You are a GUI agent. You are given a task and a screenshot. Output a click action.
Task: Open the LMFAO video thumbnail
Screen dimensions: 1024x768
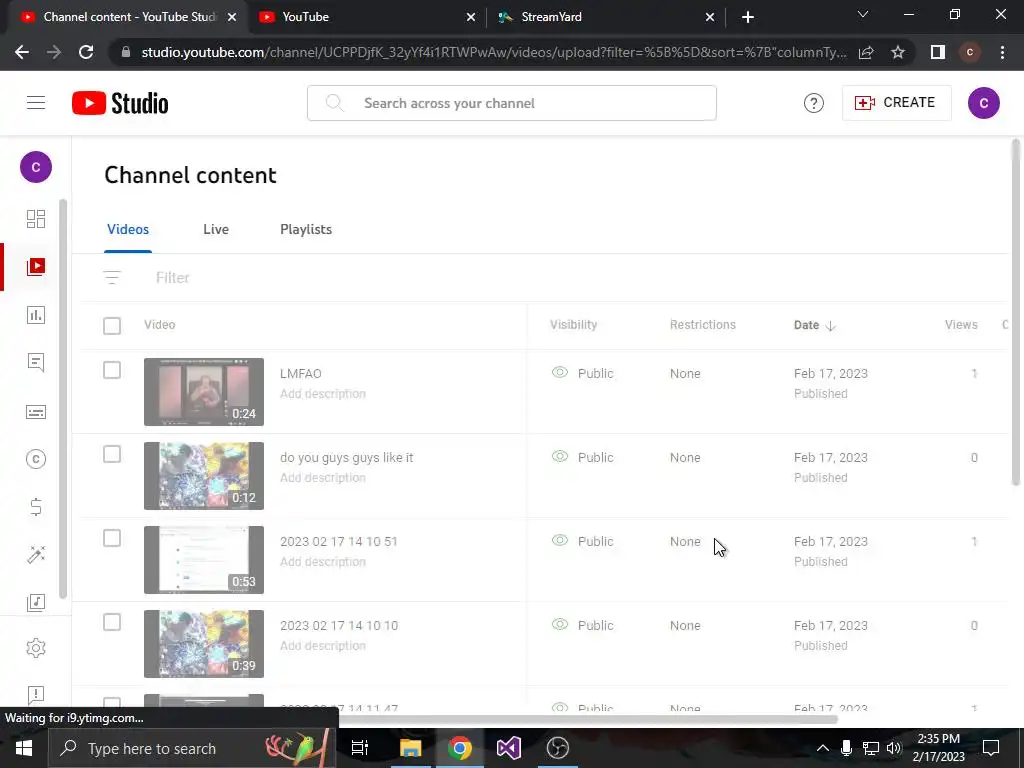coord(204,392)
